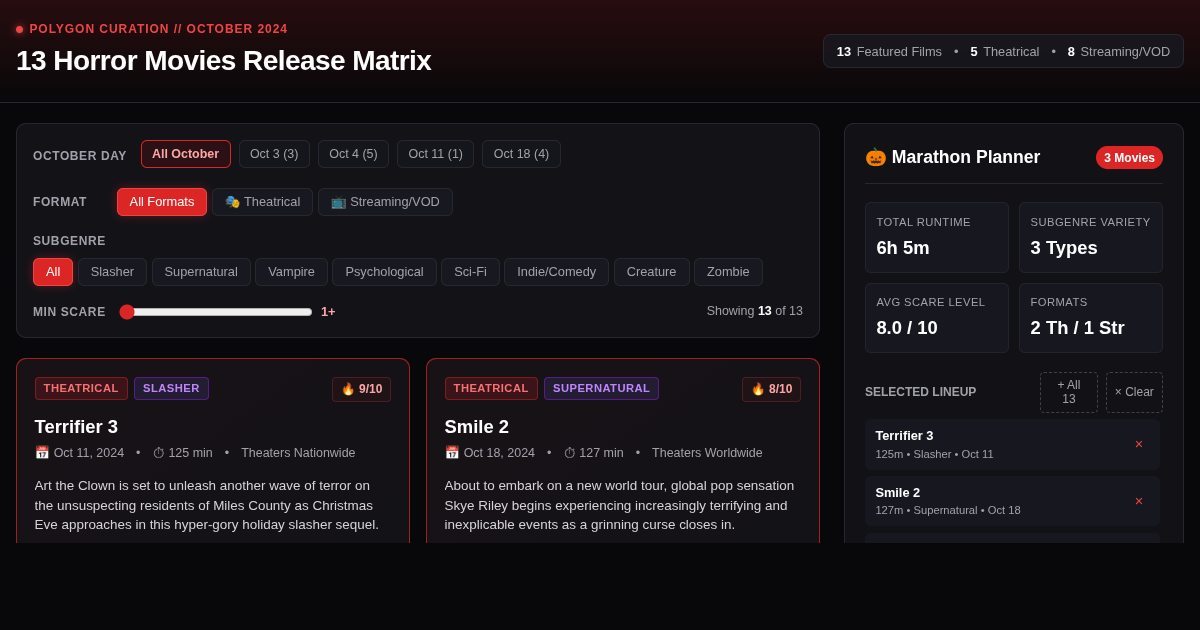Click the clock icon by 127 min
1200x630 pixels.
click(x=569, y=453)
